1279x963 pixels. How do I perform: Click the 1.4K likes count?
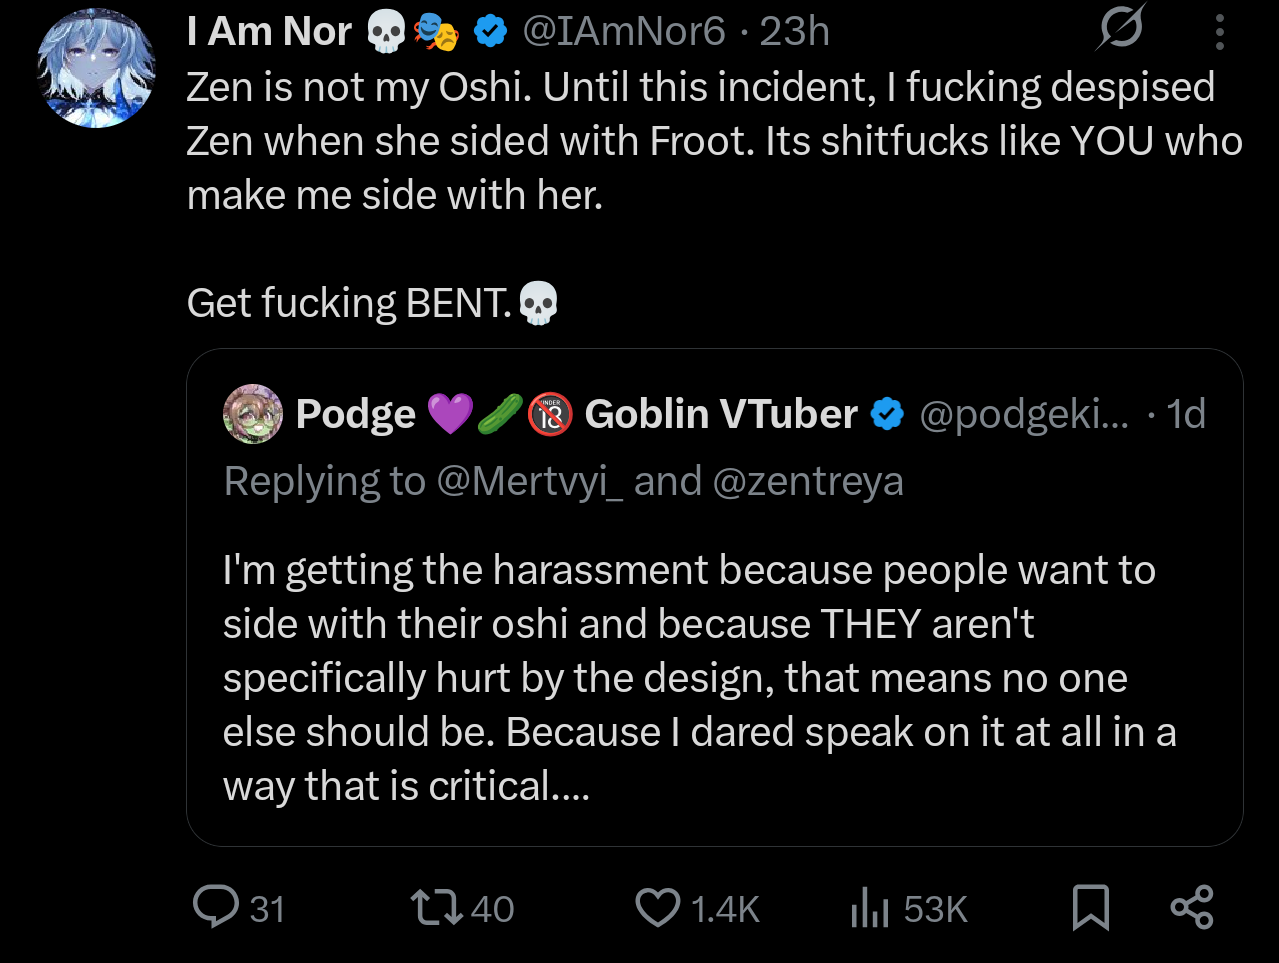725,909
